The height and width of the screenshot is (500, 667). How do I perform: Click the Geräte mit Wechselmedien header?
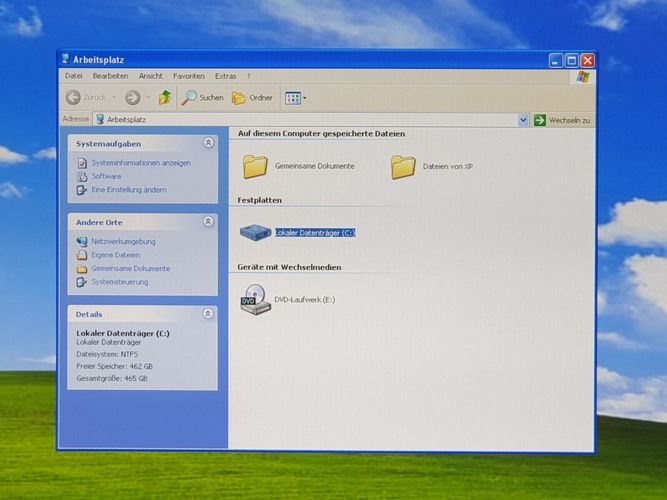click(x=289, y=267)
